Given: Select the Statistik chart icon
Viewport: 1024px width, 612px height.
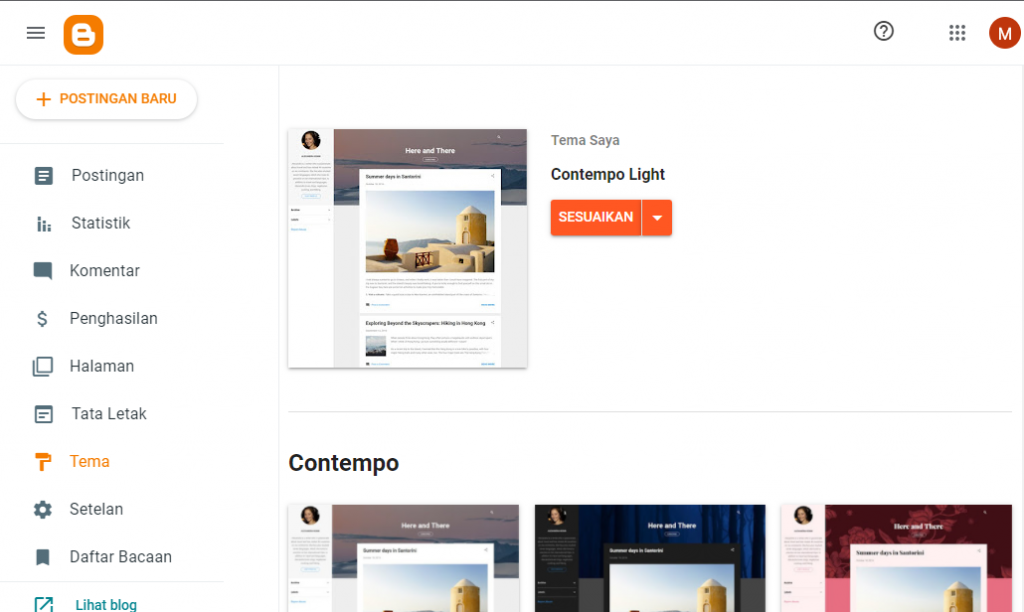Looking at the screenshot, I should (42, 223).
